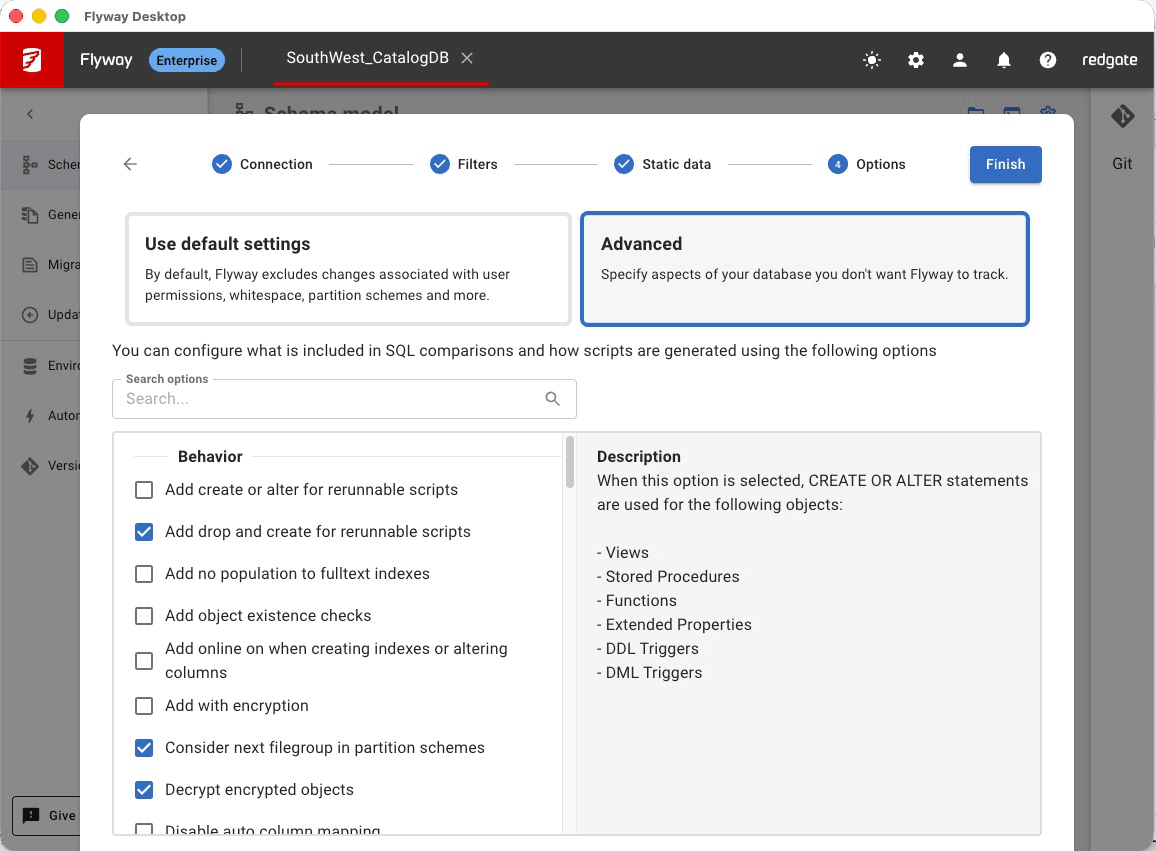This screenshot has width=1156, height=851.
Task: Uncheck Consider next filegroup in partition schemes
Action: click(144, 748)
